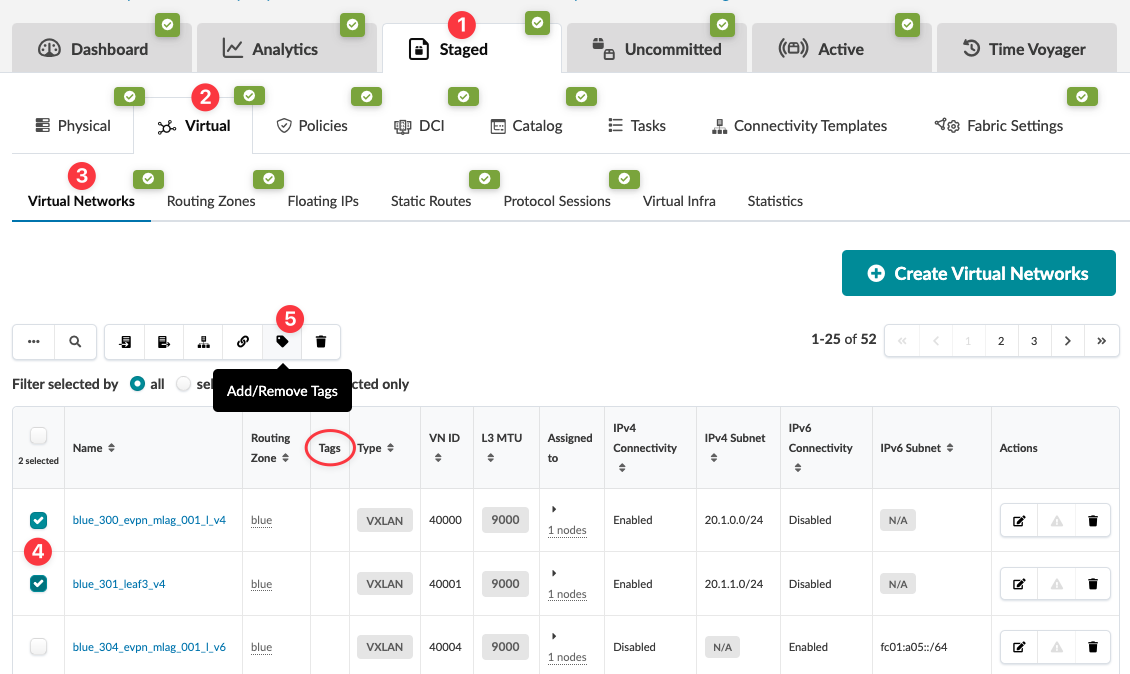
Task: Click the magnifier search icon in toolbar
Action: coord(75,342)
